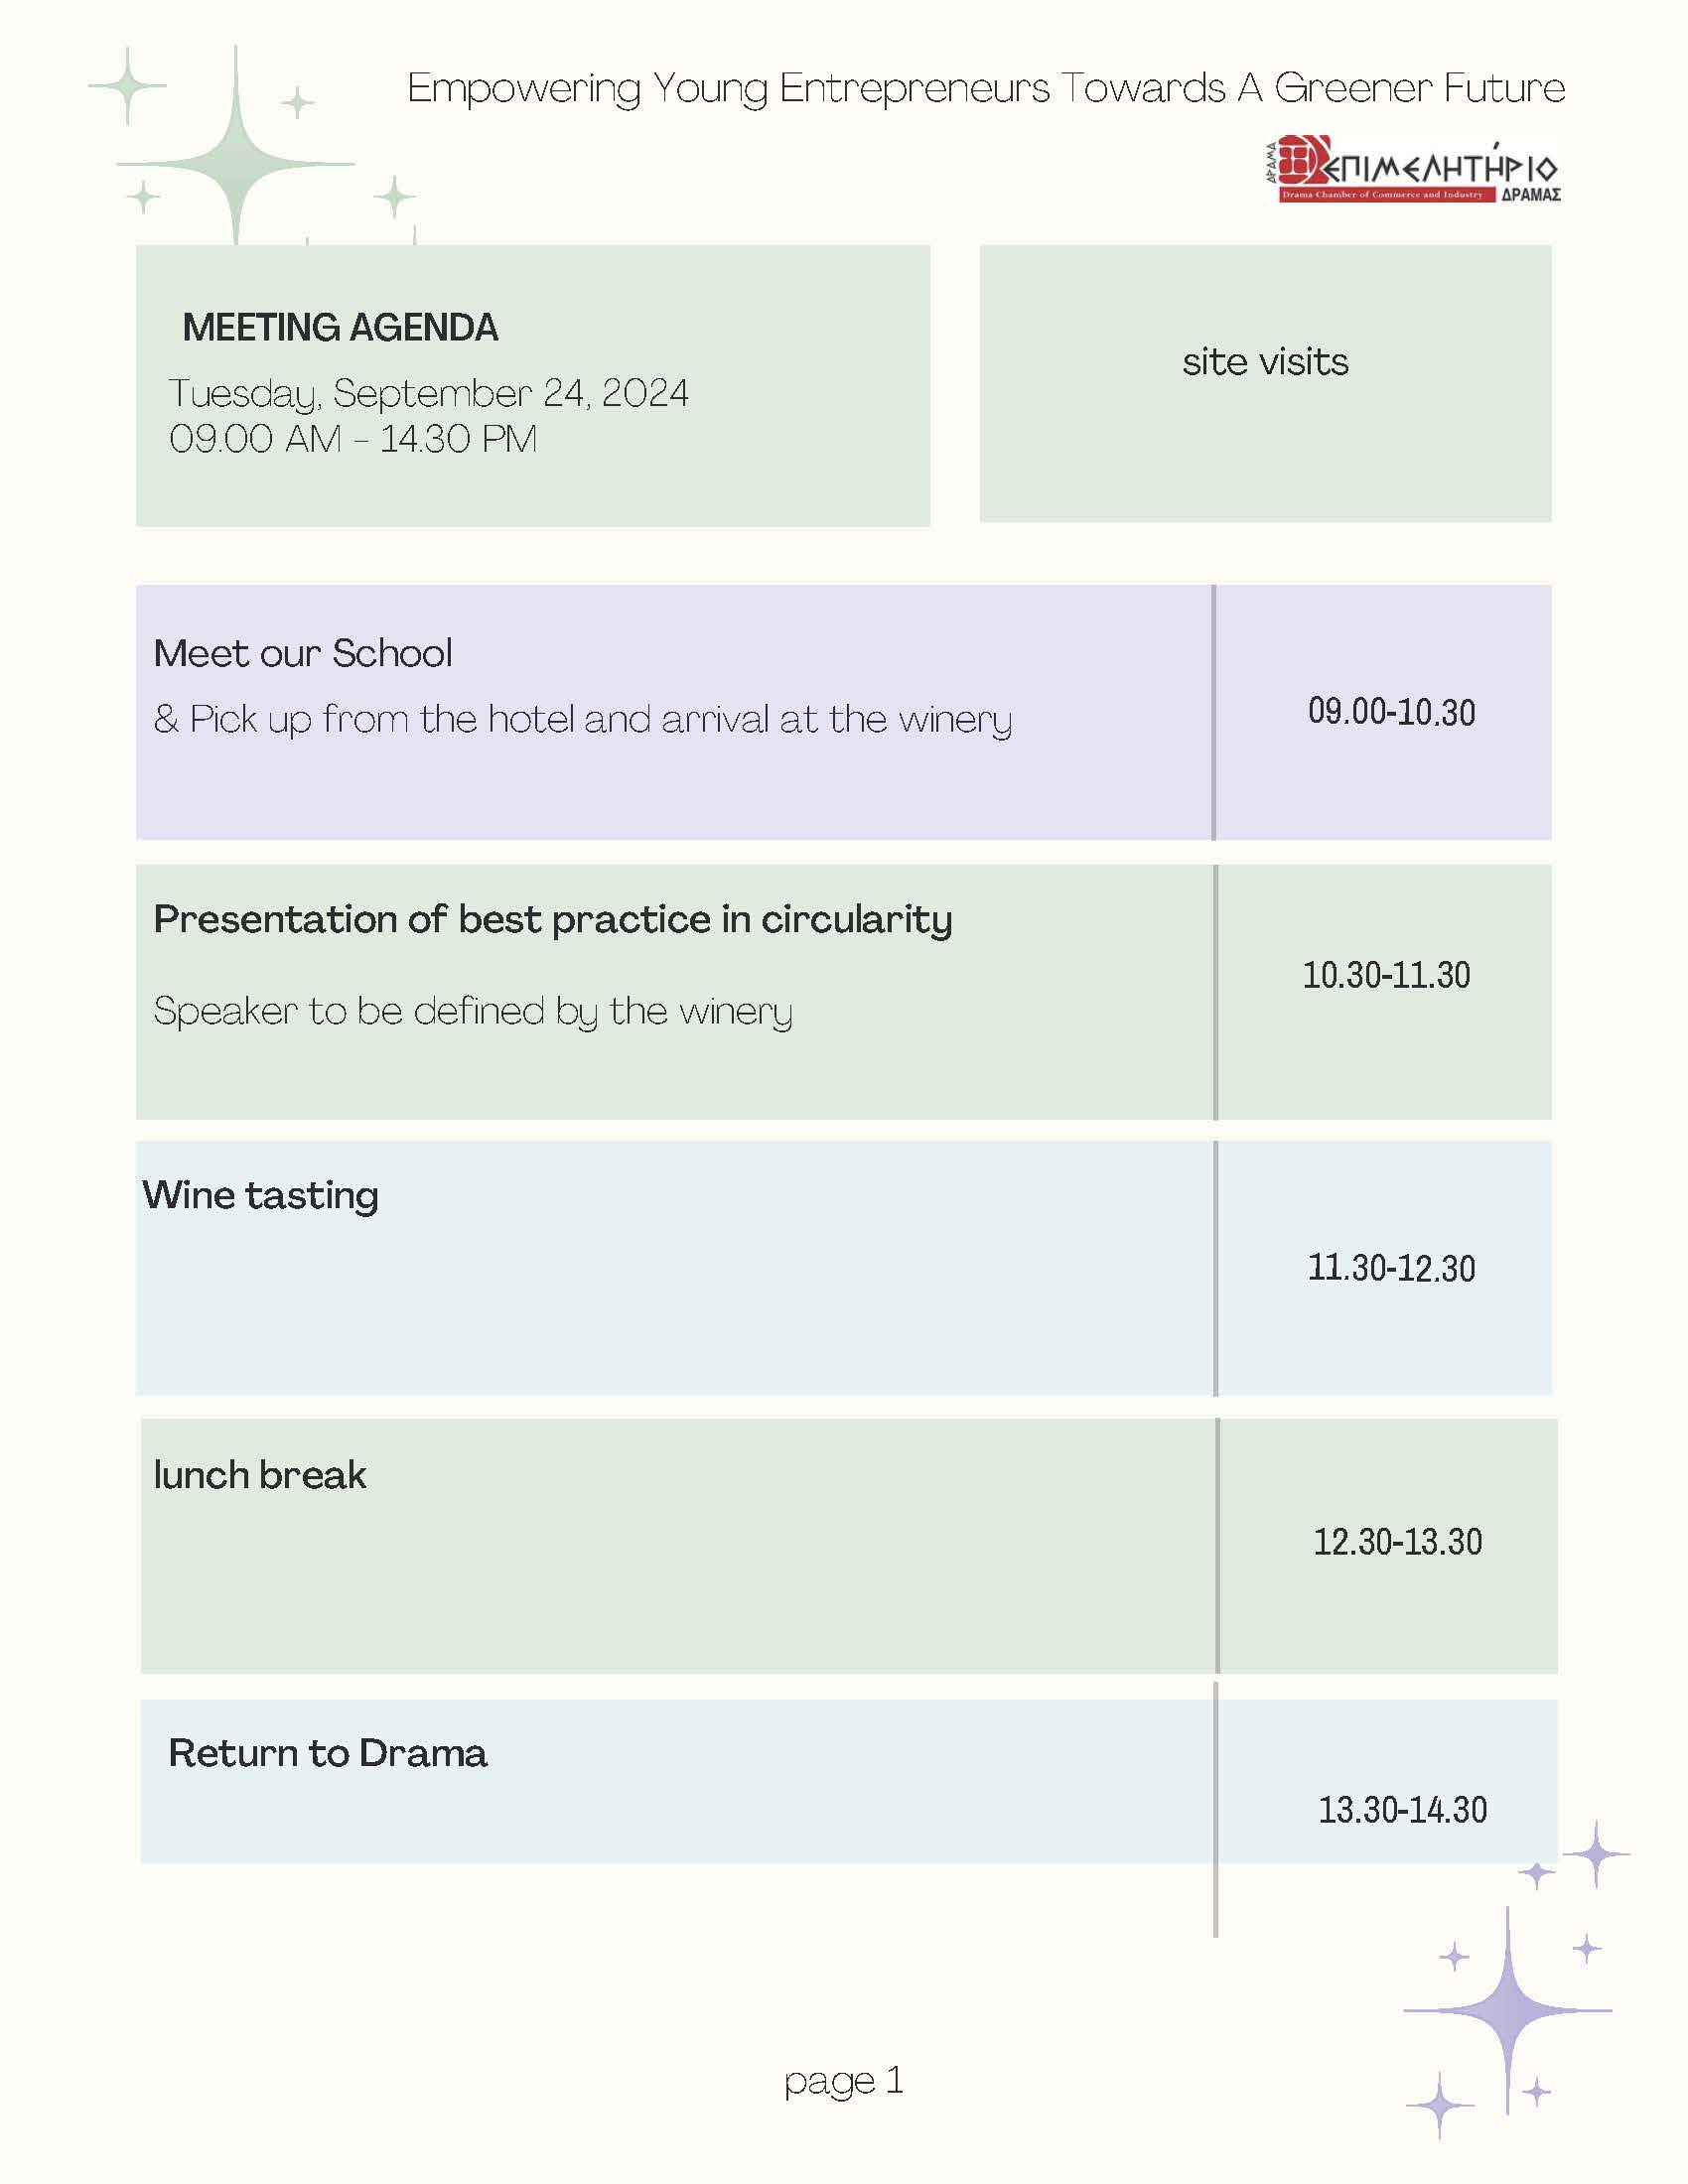The image size is (1688, 2184).
Task: Click the site visits box
Action: tap(1265, 383)
